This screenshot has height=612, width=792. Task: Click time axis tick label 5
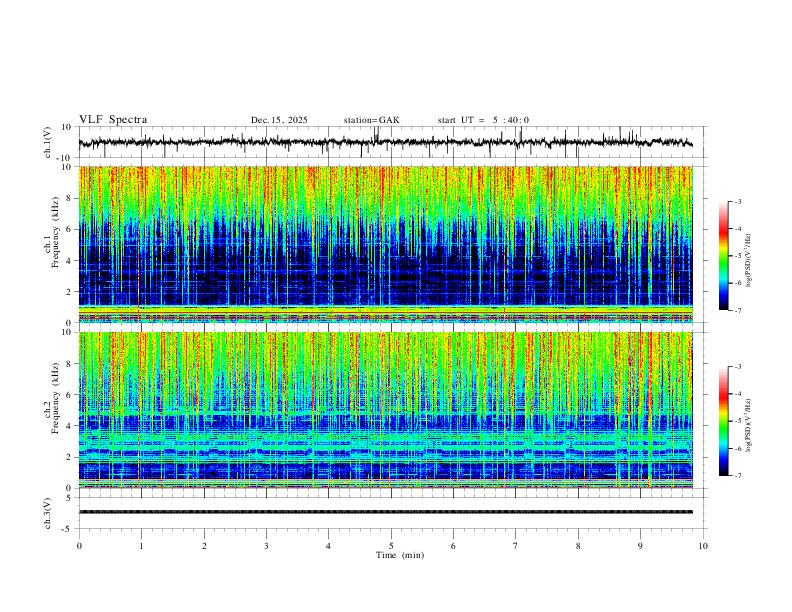[x=391, y=546]
